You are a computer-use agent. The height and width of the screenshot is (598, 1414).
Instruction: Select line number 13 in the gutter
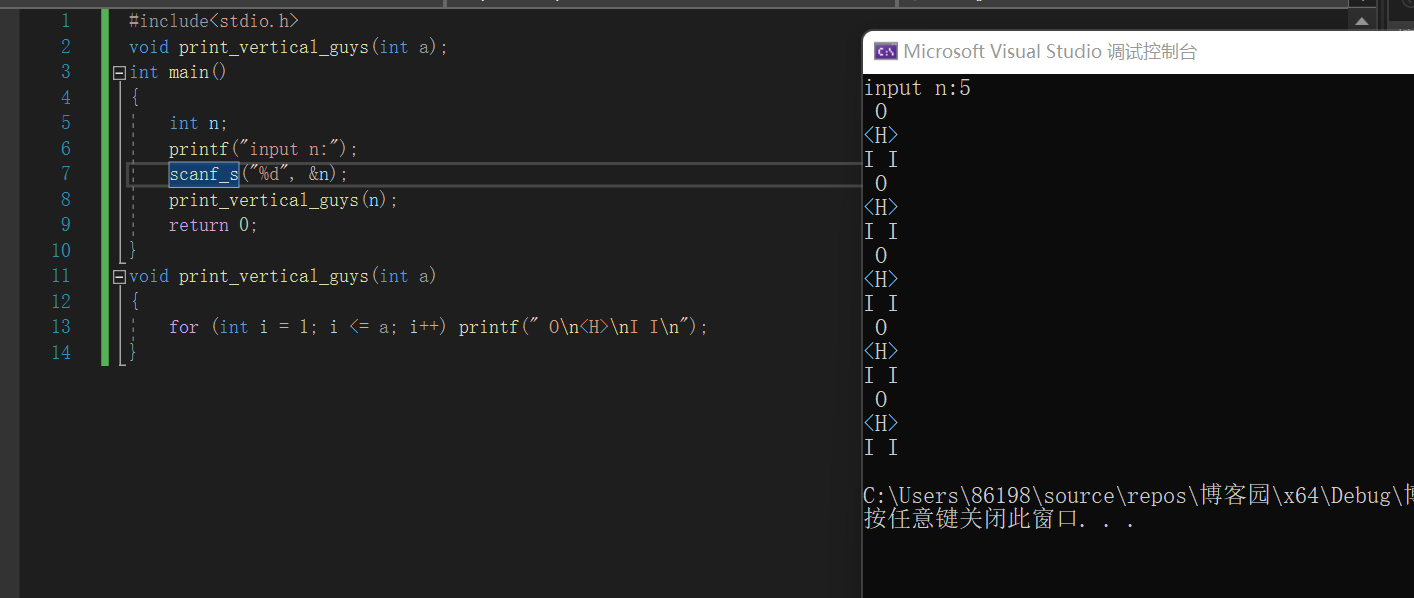pyautogui.click(x=60, y=327)
